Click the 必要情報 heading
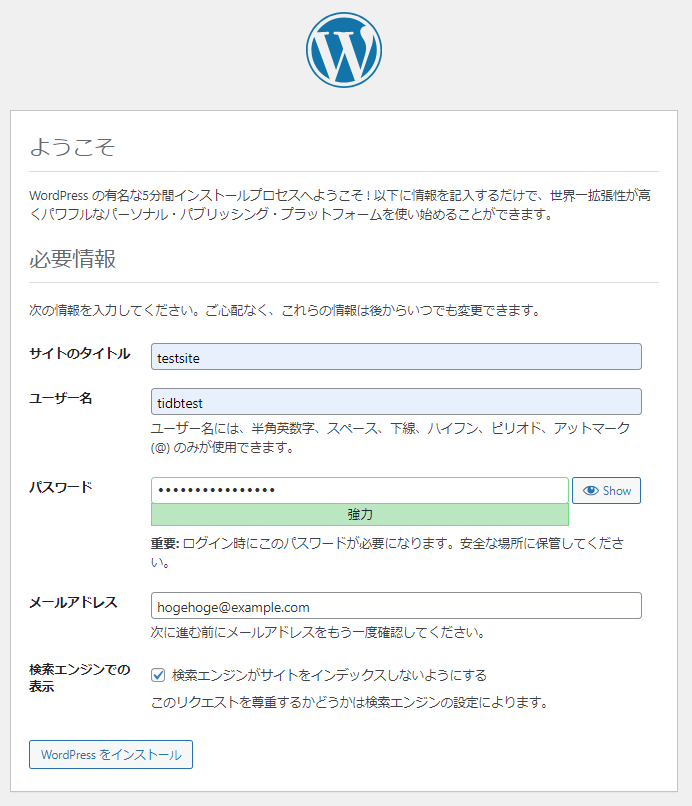 (x=72, y=259)
